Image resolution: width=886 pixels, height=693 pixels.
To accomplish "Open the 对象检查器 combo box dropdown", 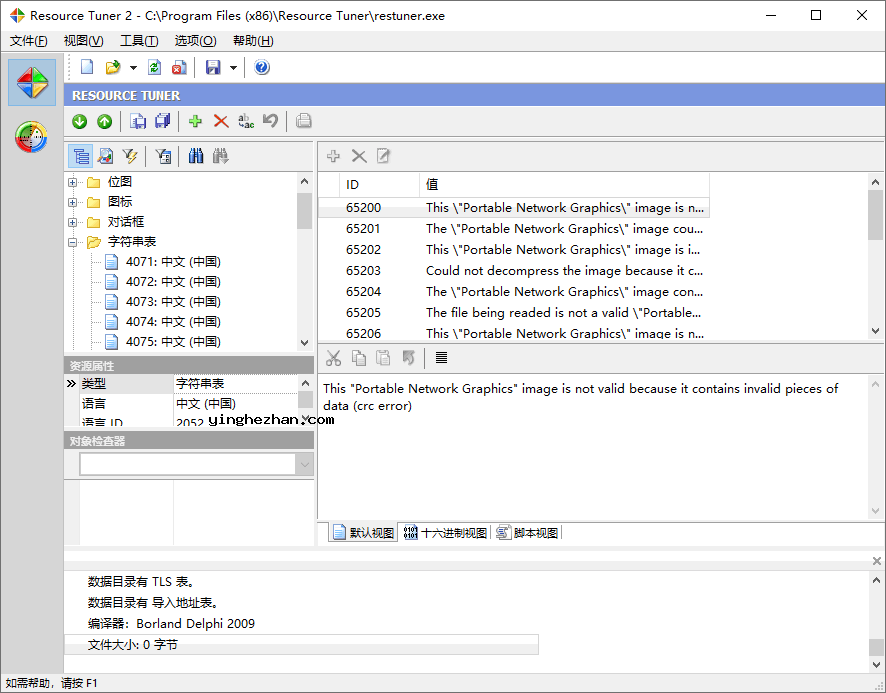I will (305, 465).
